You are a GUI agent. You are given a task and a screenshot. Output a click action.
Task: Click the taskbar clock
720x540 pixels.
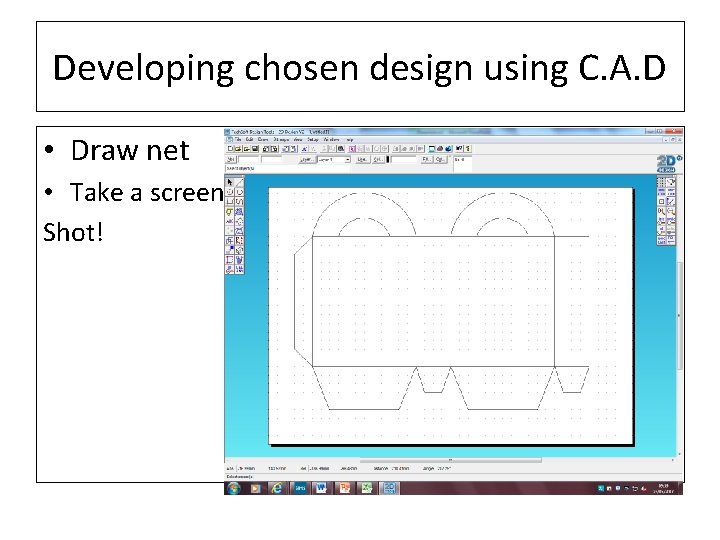point(664,489)
